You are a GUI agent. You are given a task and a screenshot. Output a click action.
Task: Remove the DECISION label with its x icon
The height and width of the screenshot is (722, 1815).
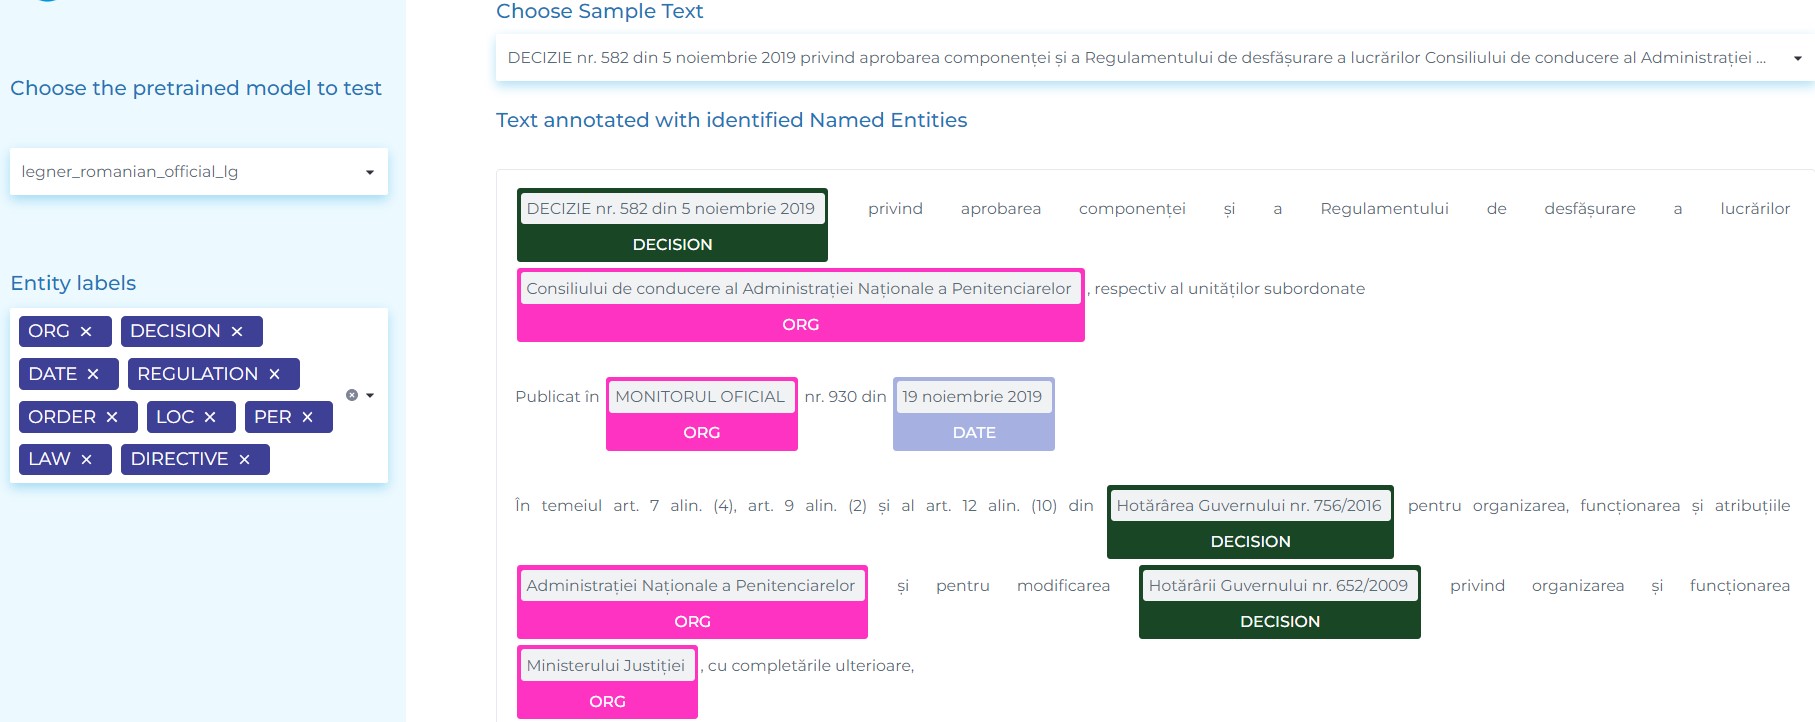coord(237,331)
